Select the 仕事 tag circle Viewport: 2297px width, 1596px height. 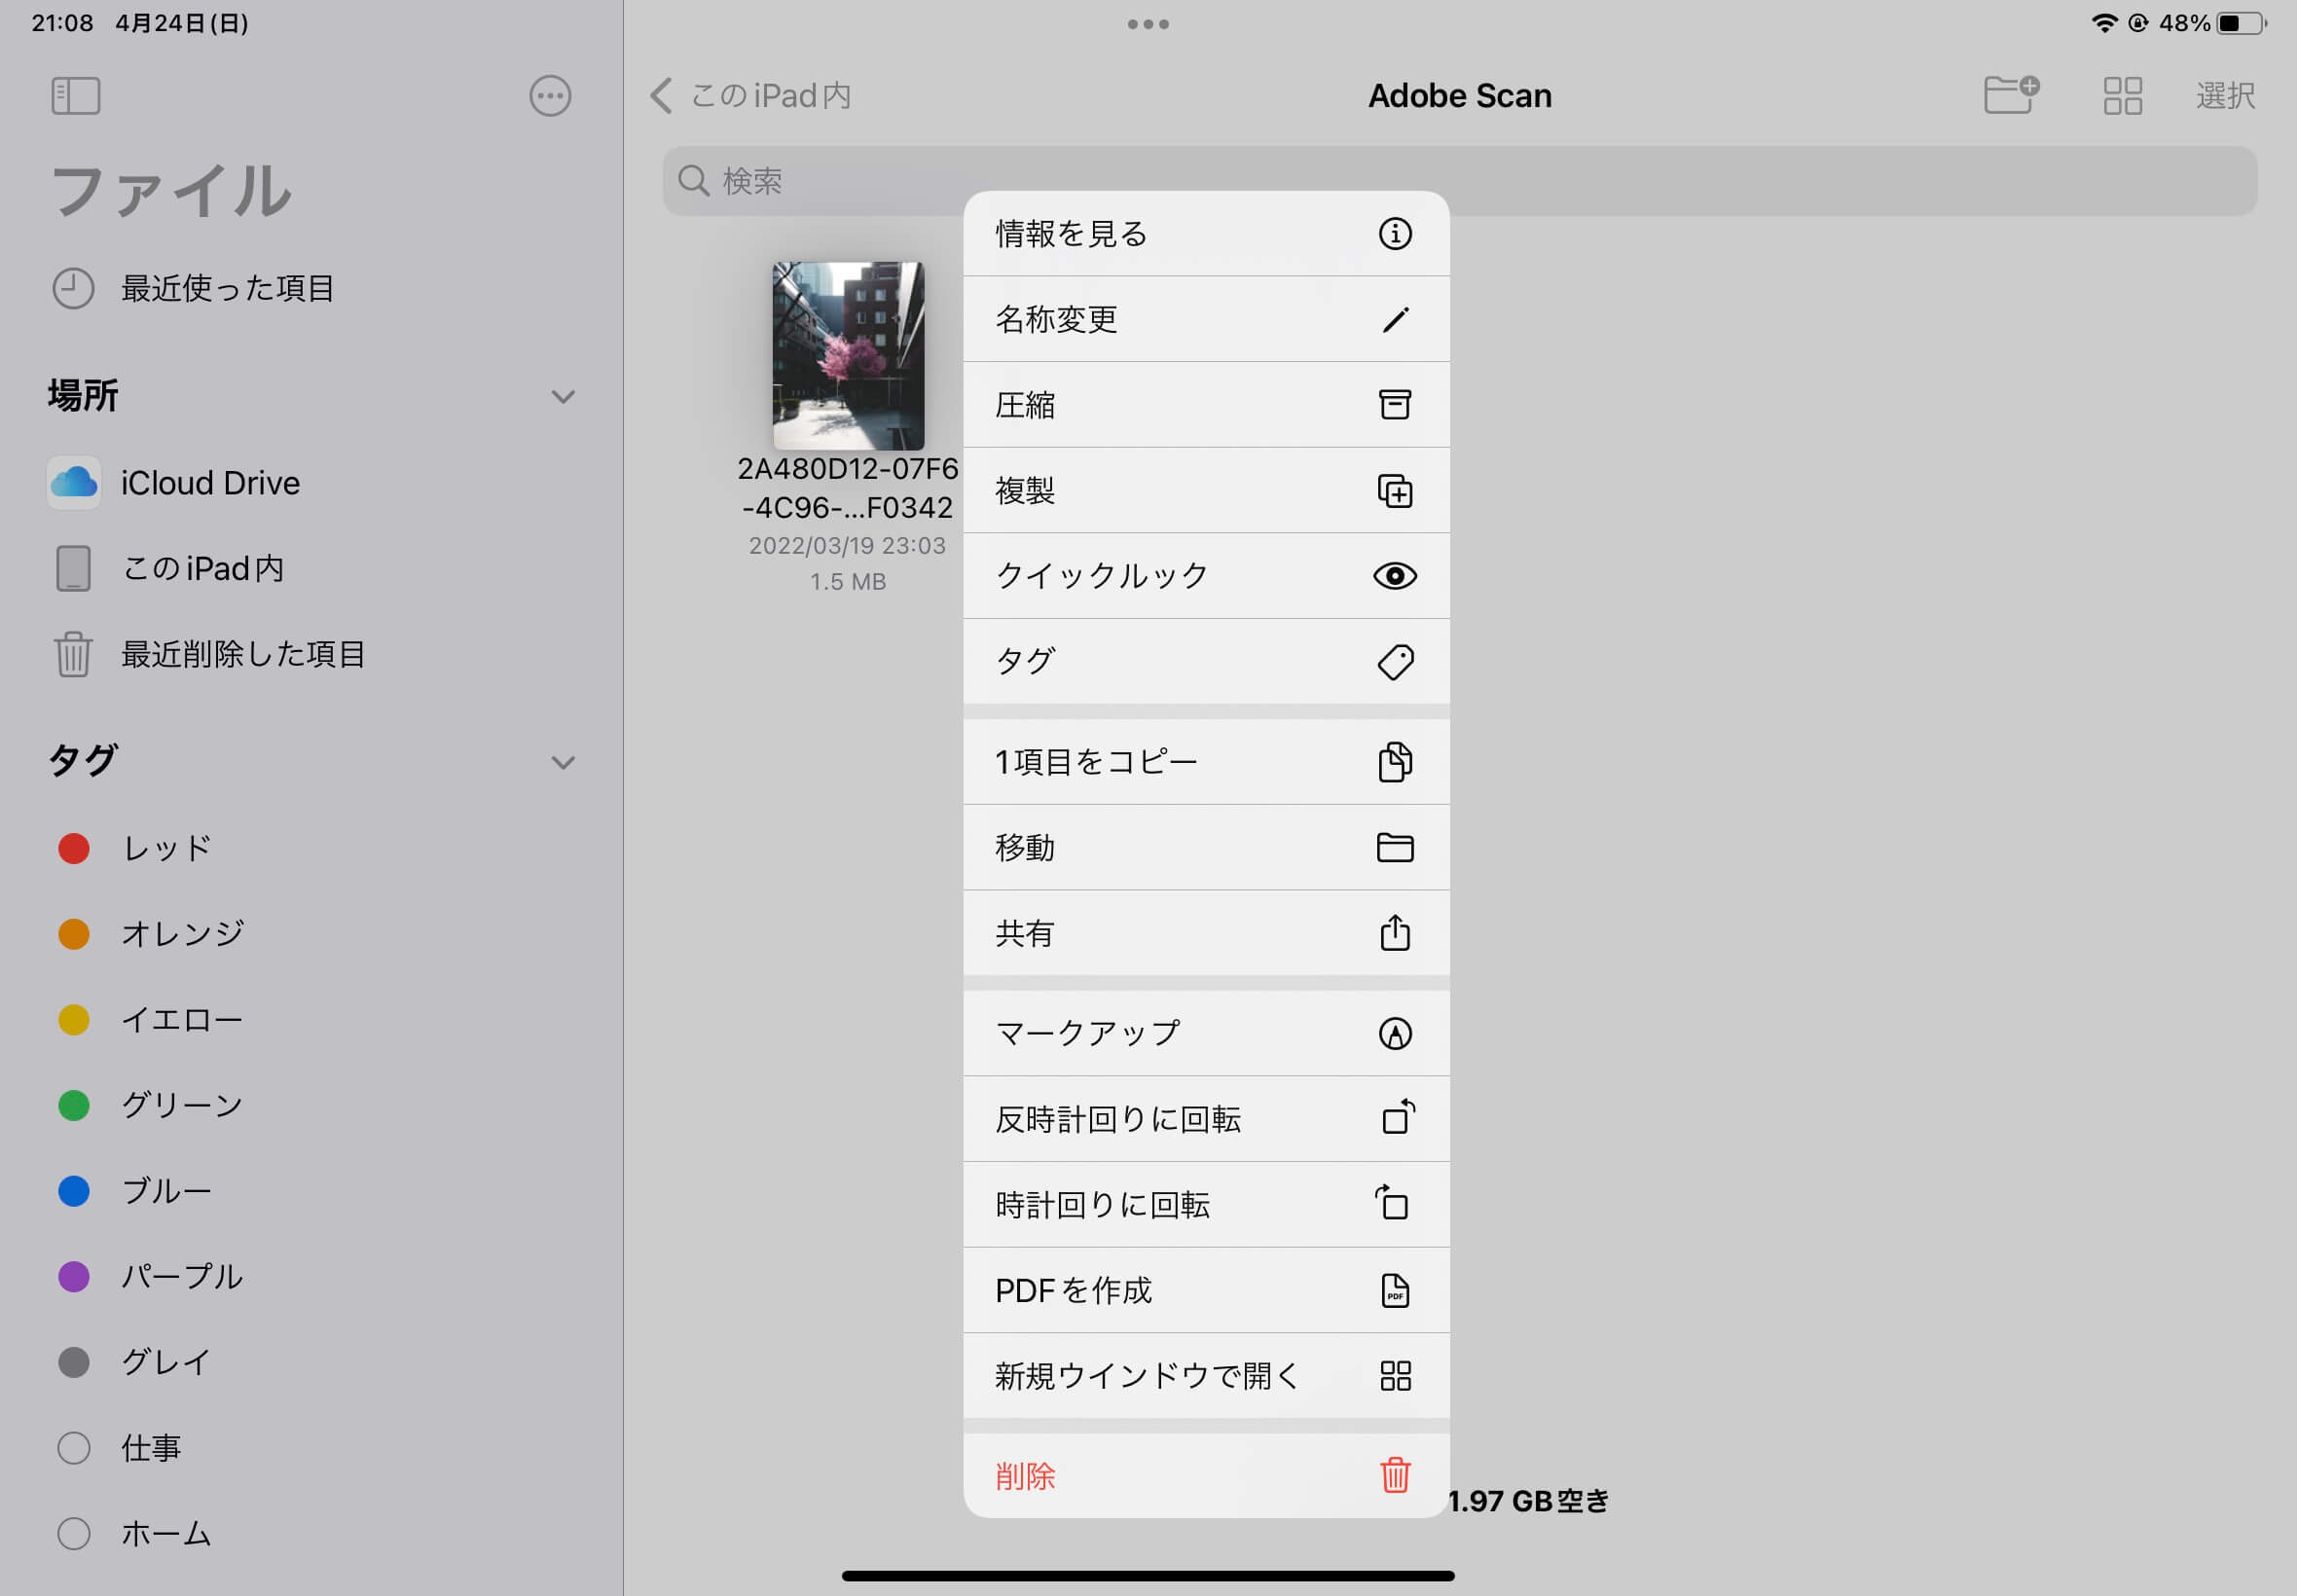(x=74, y=1448)
